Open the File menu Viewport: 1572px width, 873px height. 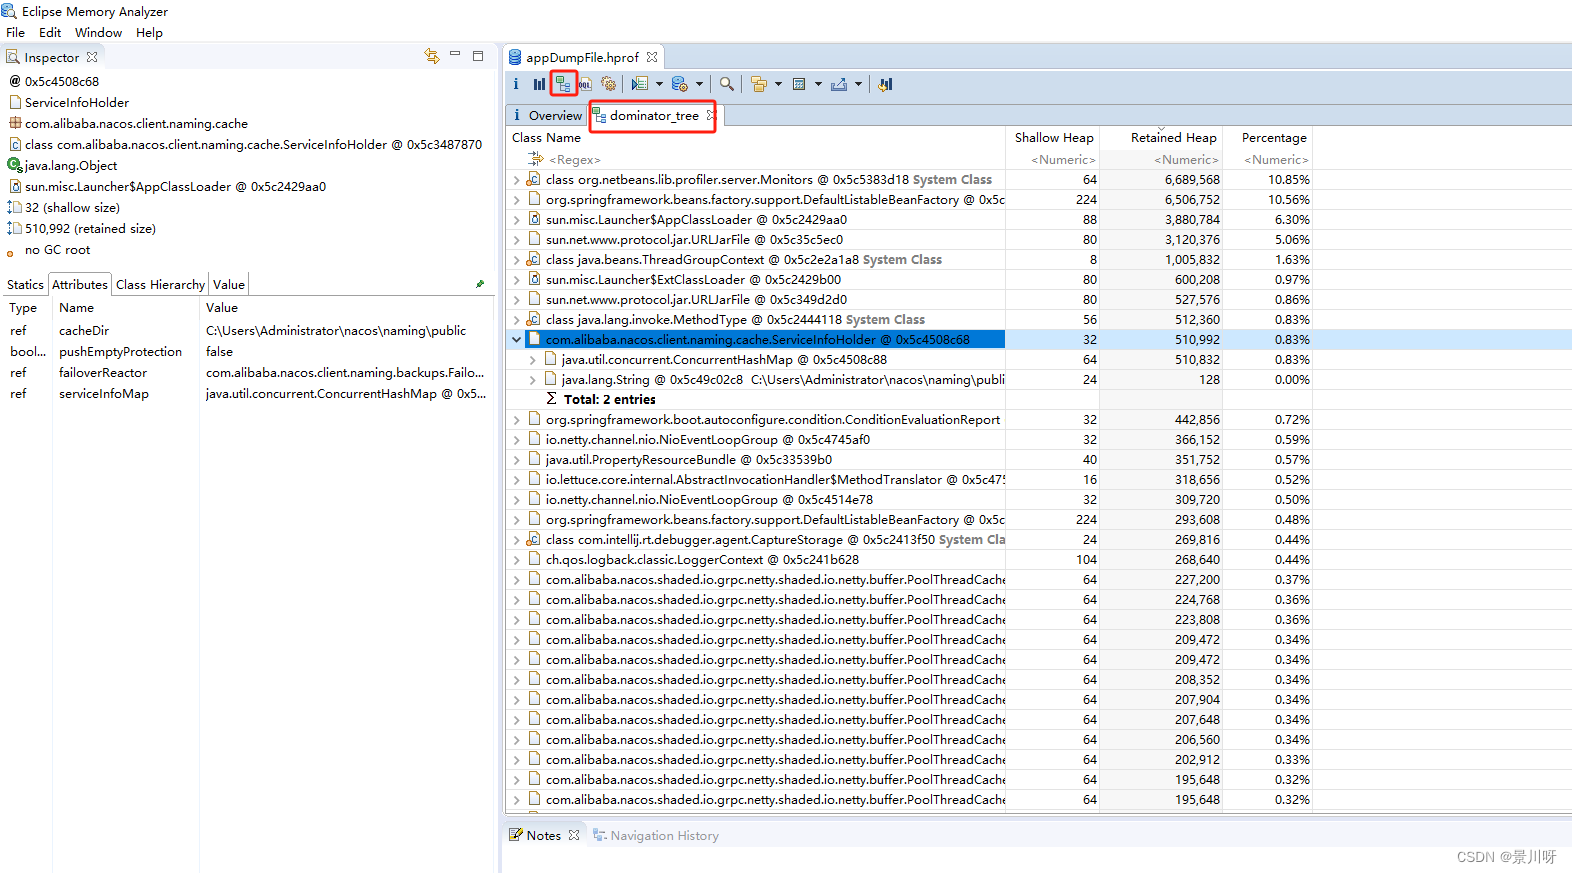[x=15, y=33]
